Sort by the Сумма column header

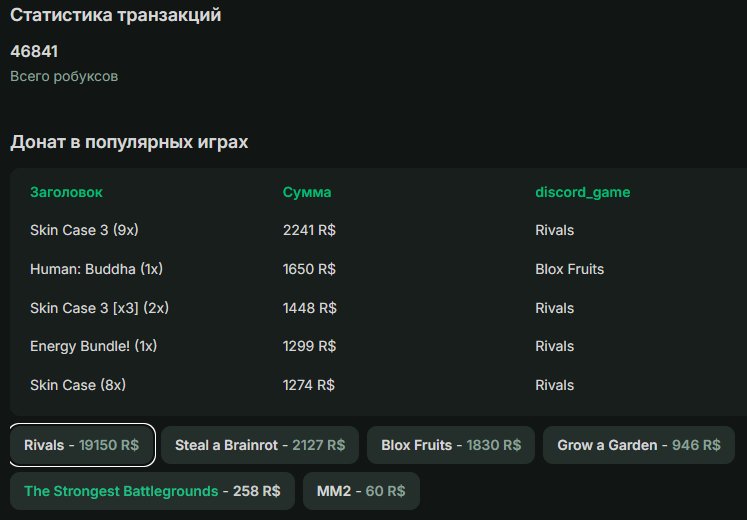coord(307,192)
